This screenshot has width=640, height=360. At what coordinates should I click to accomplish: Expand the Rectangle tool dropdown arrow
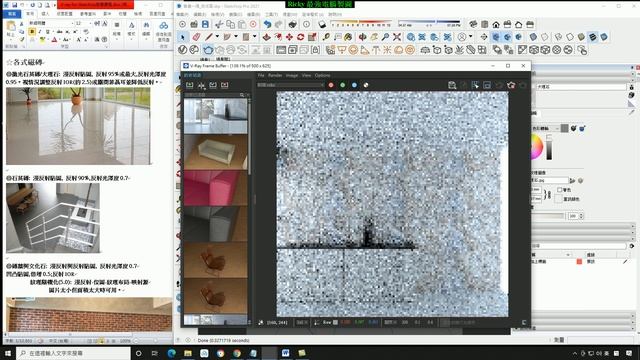click(x=254, y=37)
